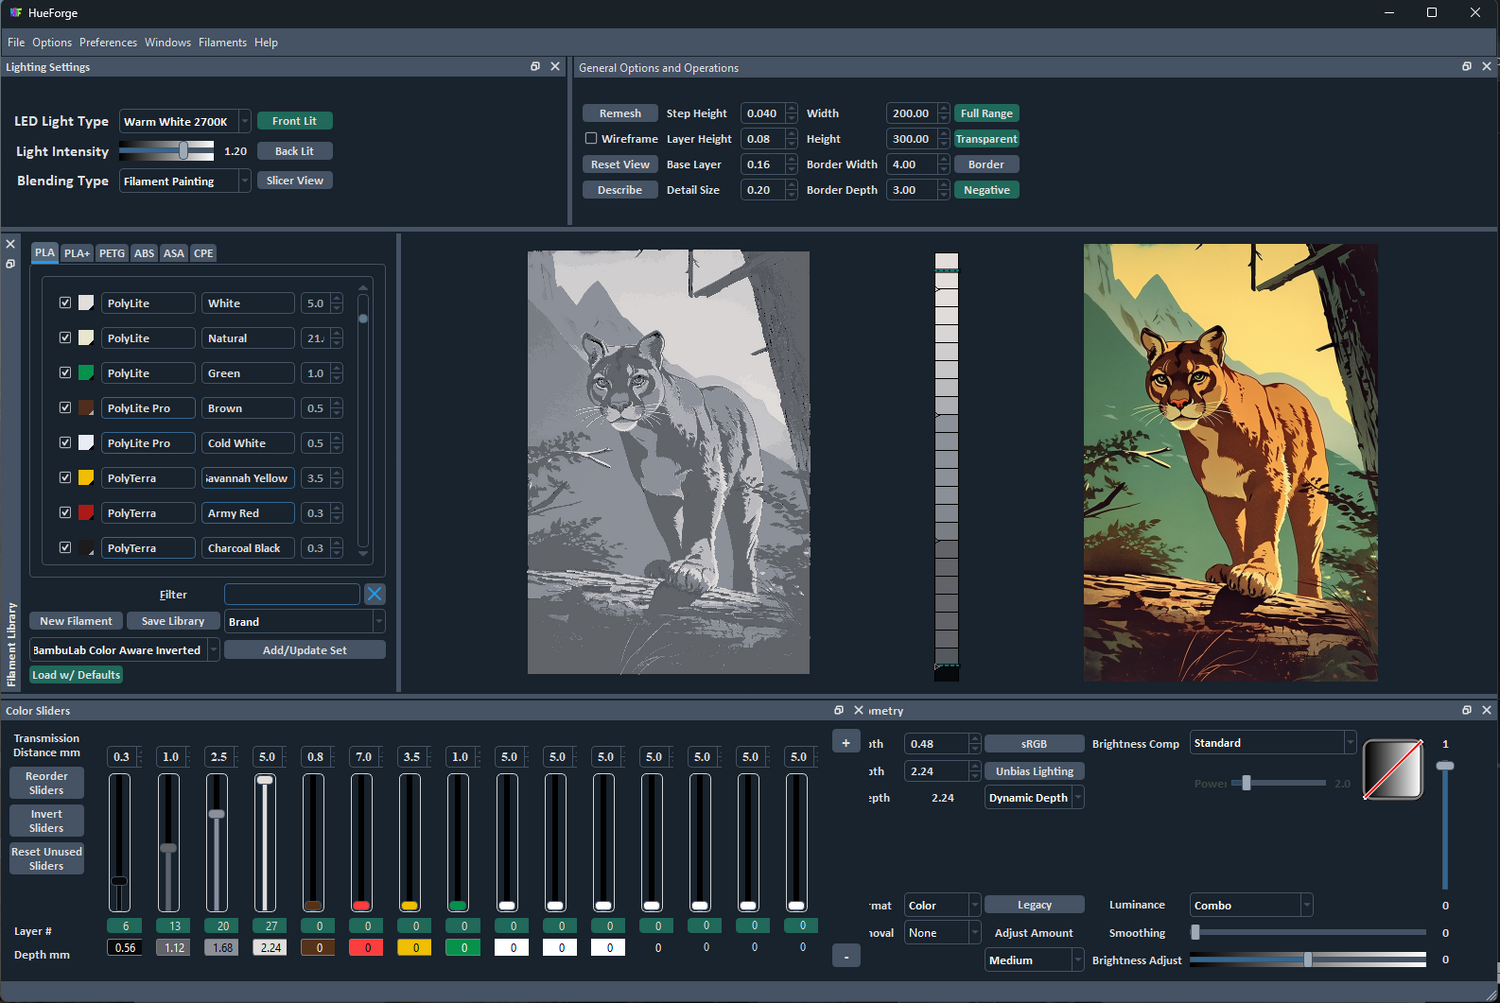Undock the Color Sliders panel

[839, 710]
